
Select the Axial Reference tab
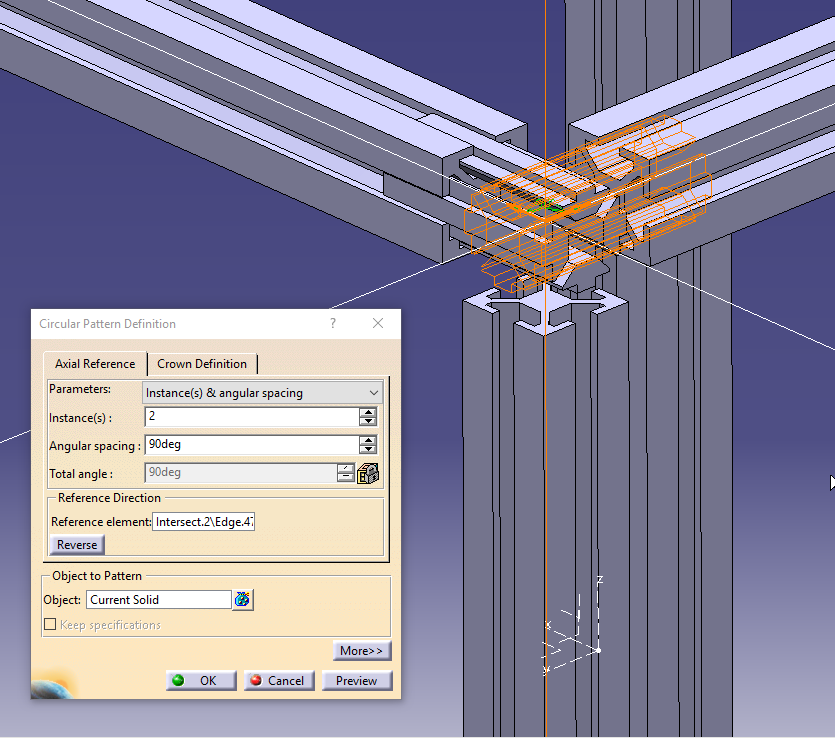[95, 364]
